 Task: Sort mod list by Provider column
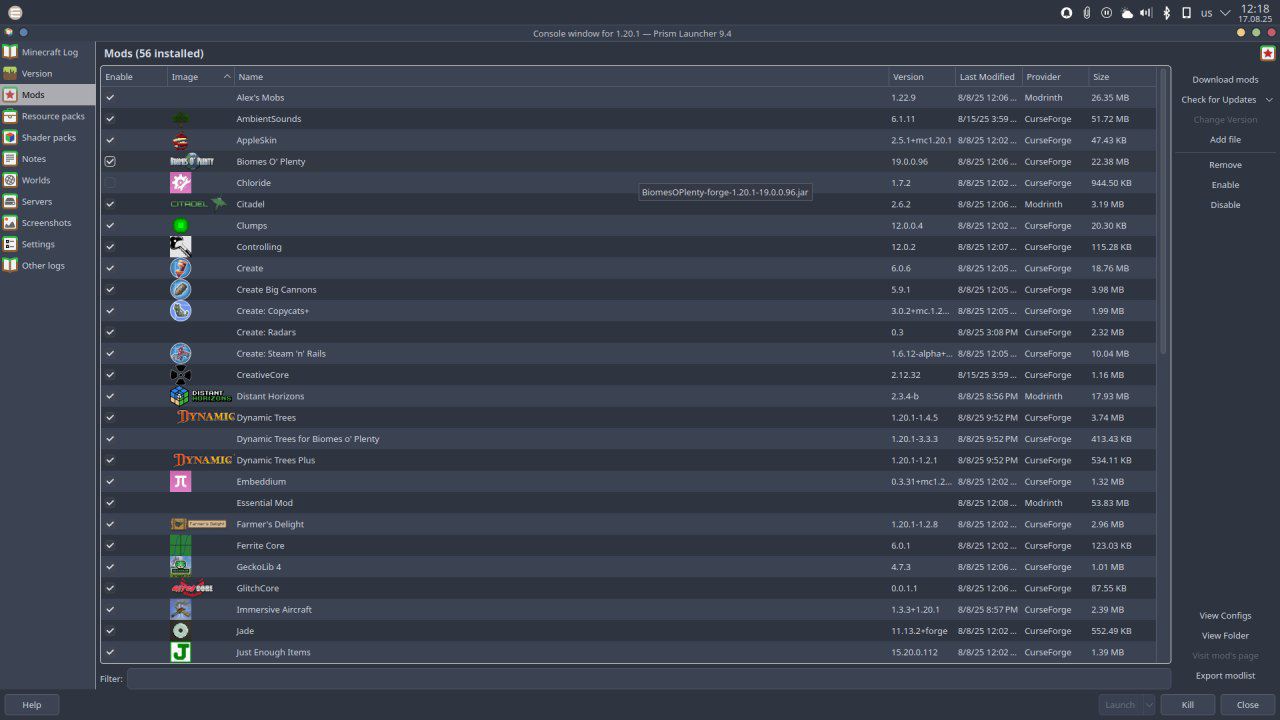[x=1055, y=77]
